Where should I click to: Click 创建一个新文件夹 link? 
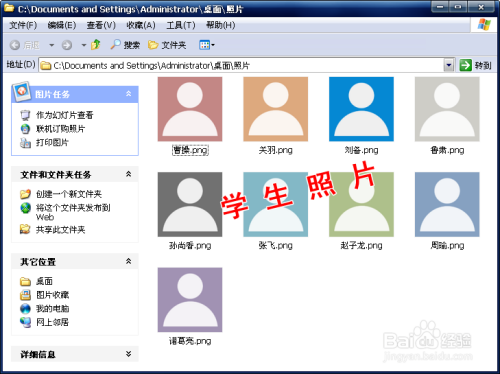[x=69, y=194]
